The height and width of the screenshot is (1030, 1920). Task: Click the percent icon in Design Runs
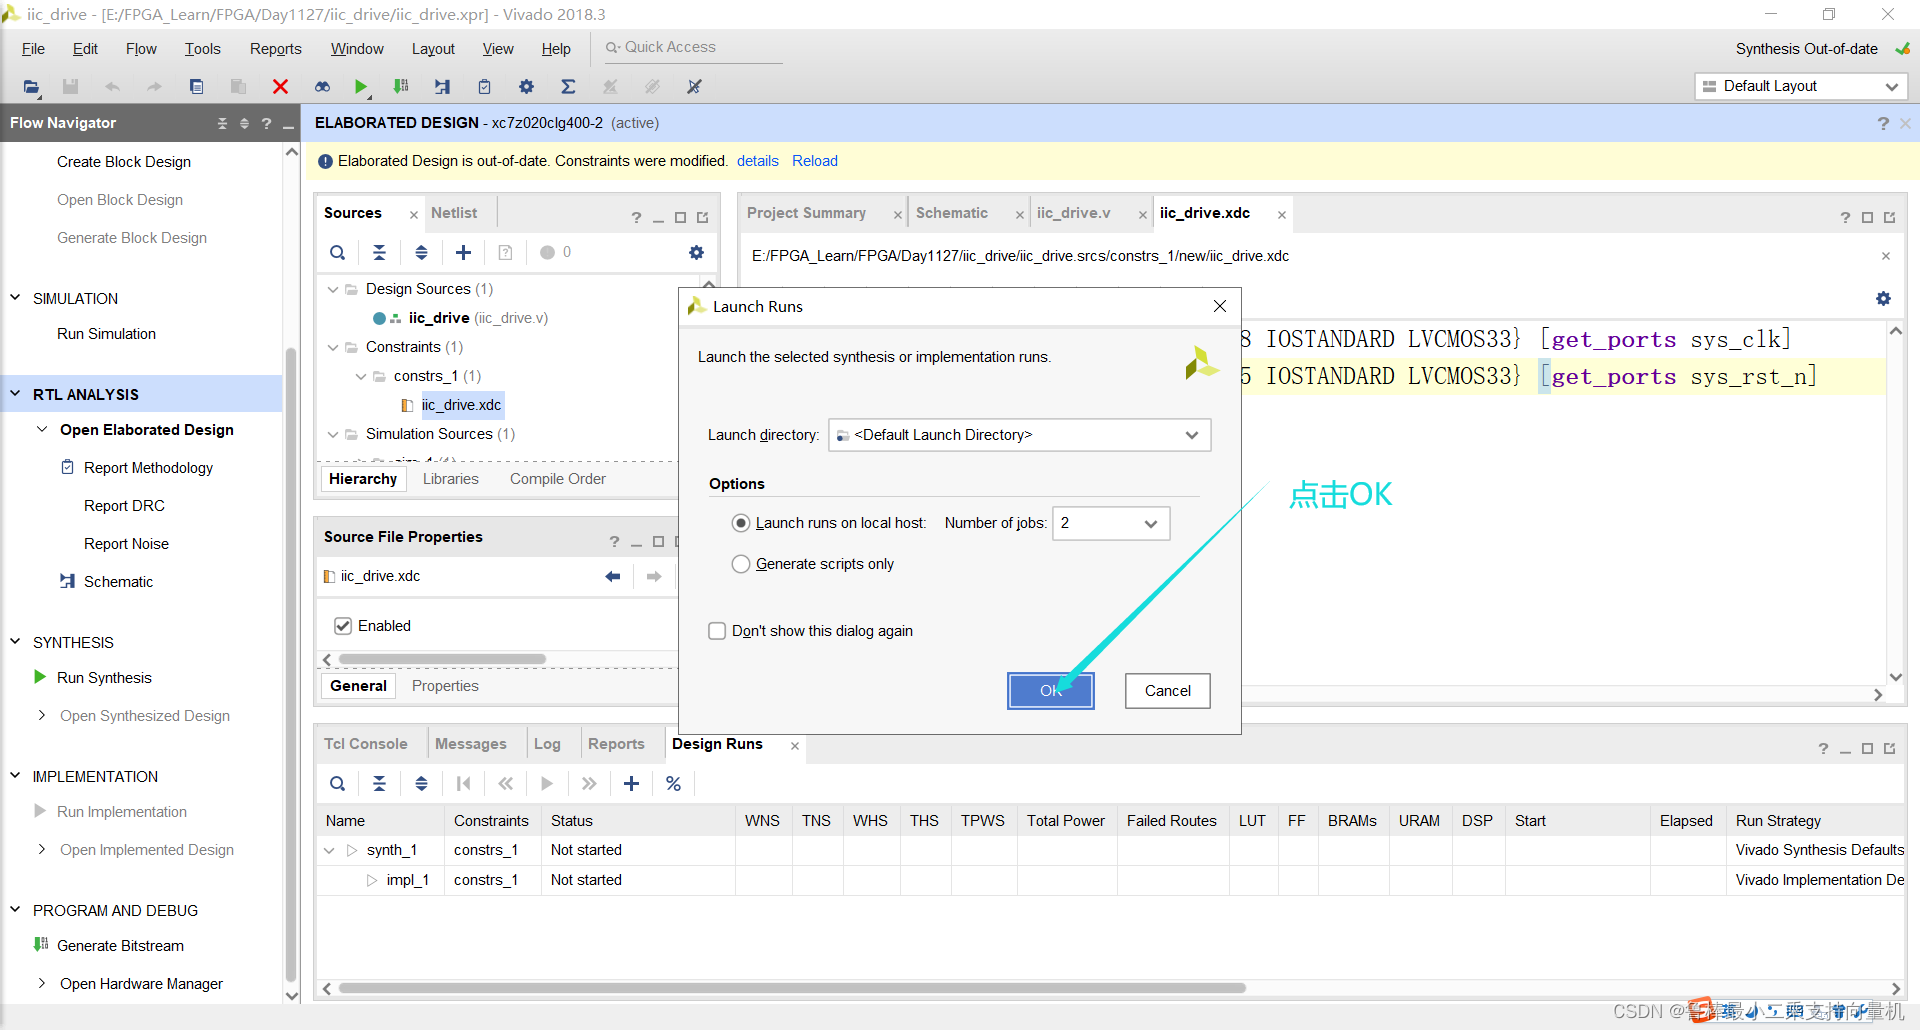[673, 784]
